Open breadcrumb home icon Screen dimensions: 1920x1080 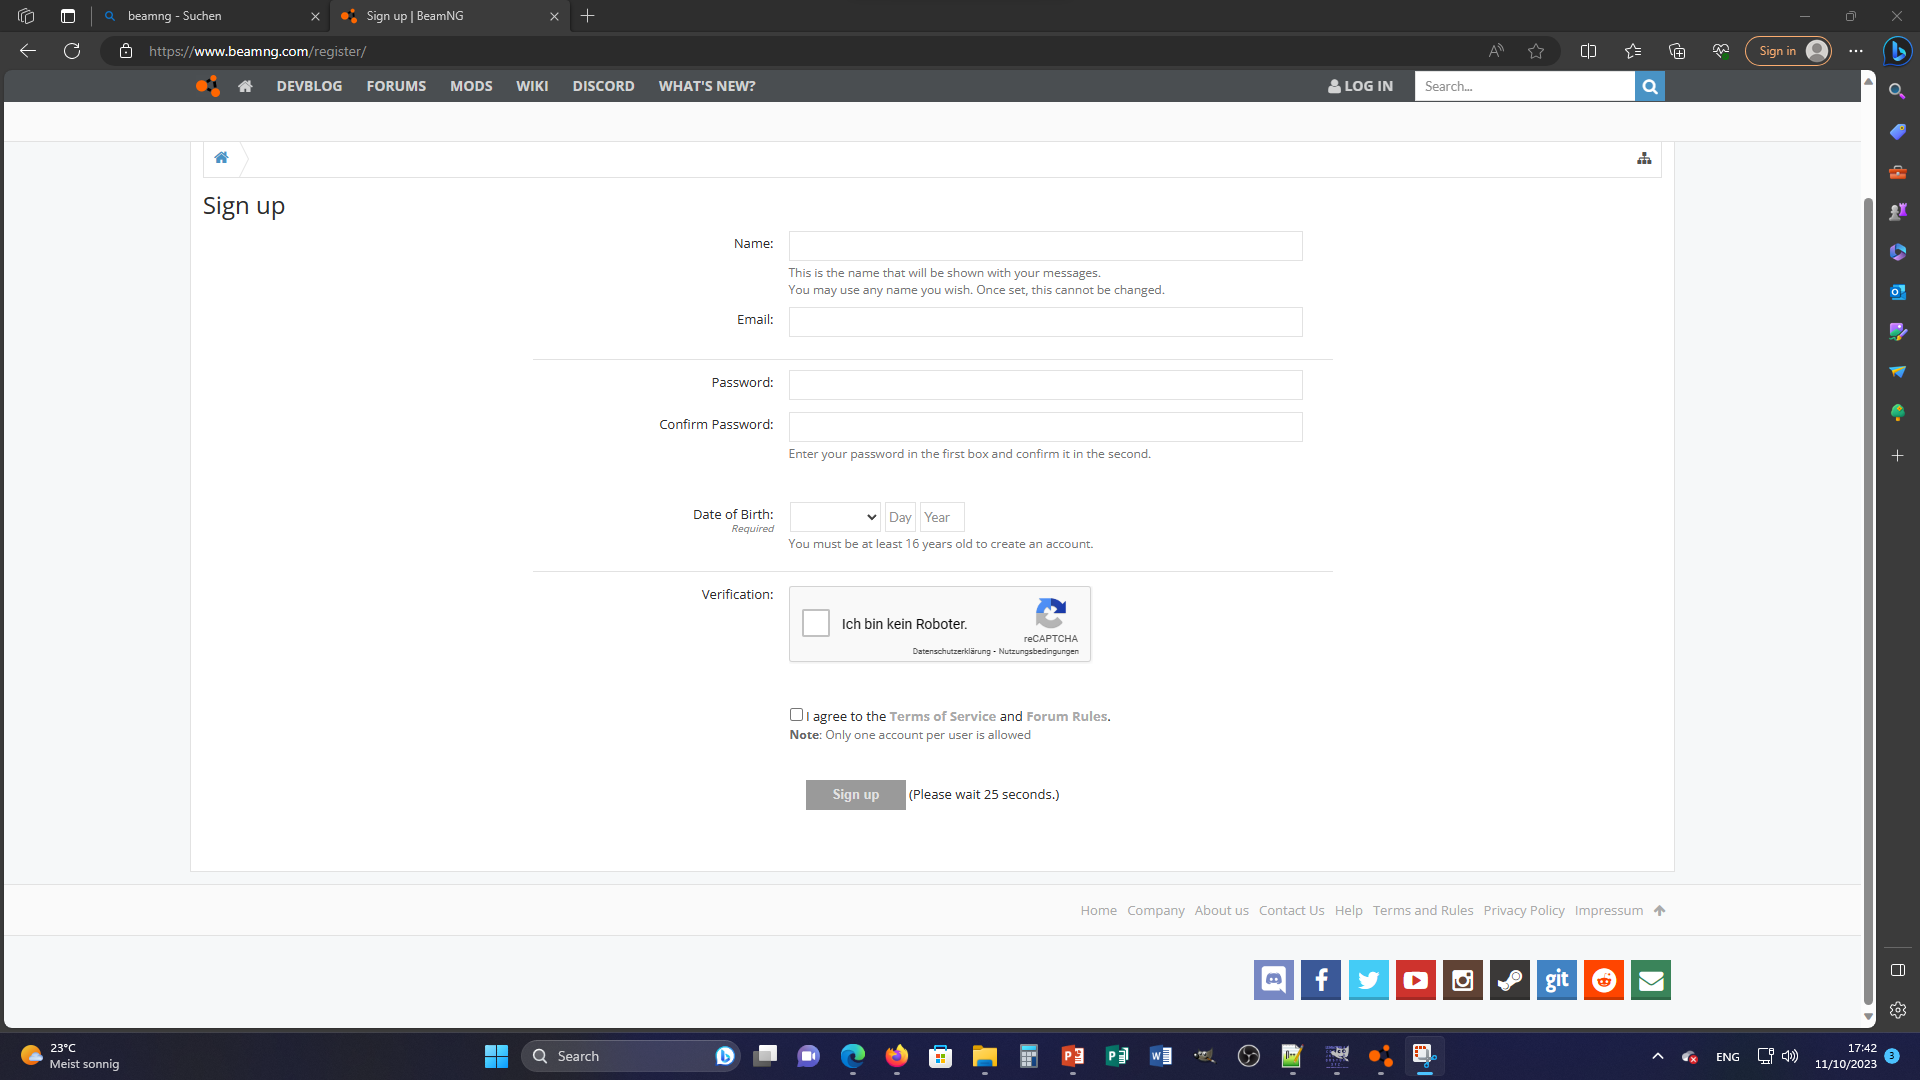pyautogui.click(x=221, y=157)
